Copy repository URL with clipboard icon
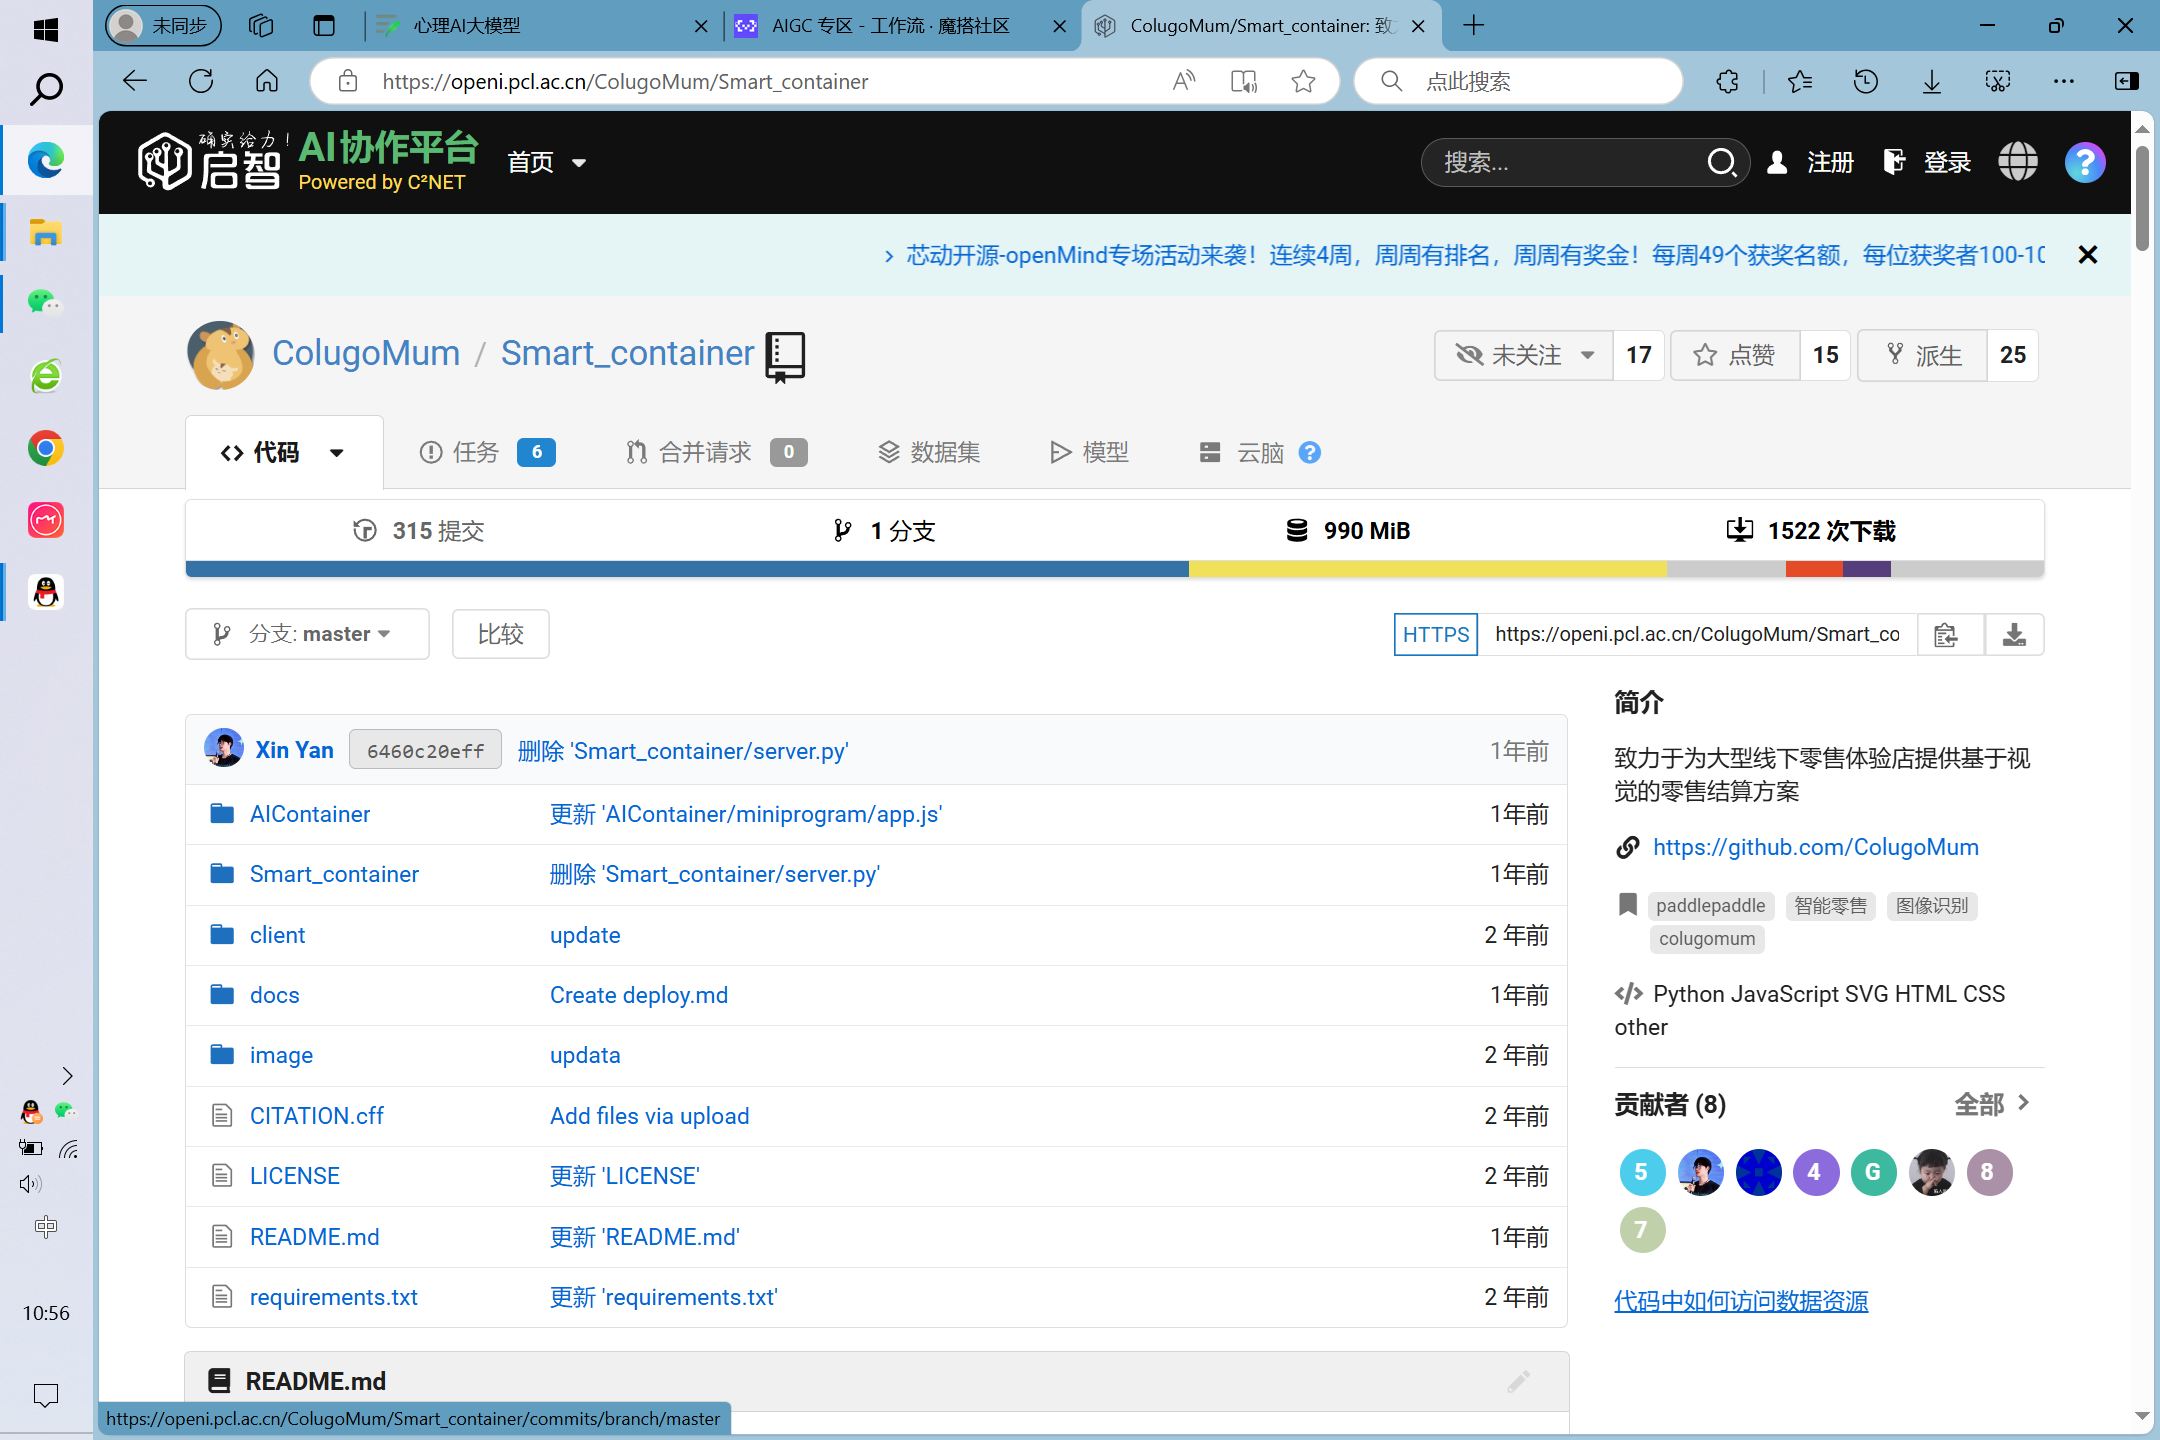This screenshot has width=2160, height=1440. click(1946, 634)
